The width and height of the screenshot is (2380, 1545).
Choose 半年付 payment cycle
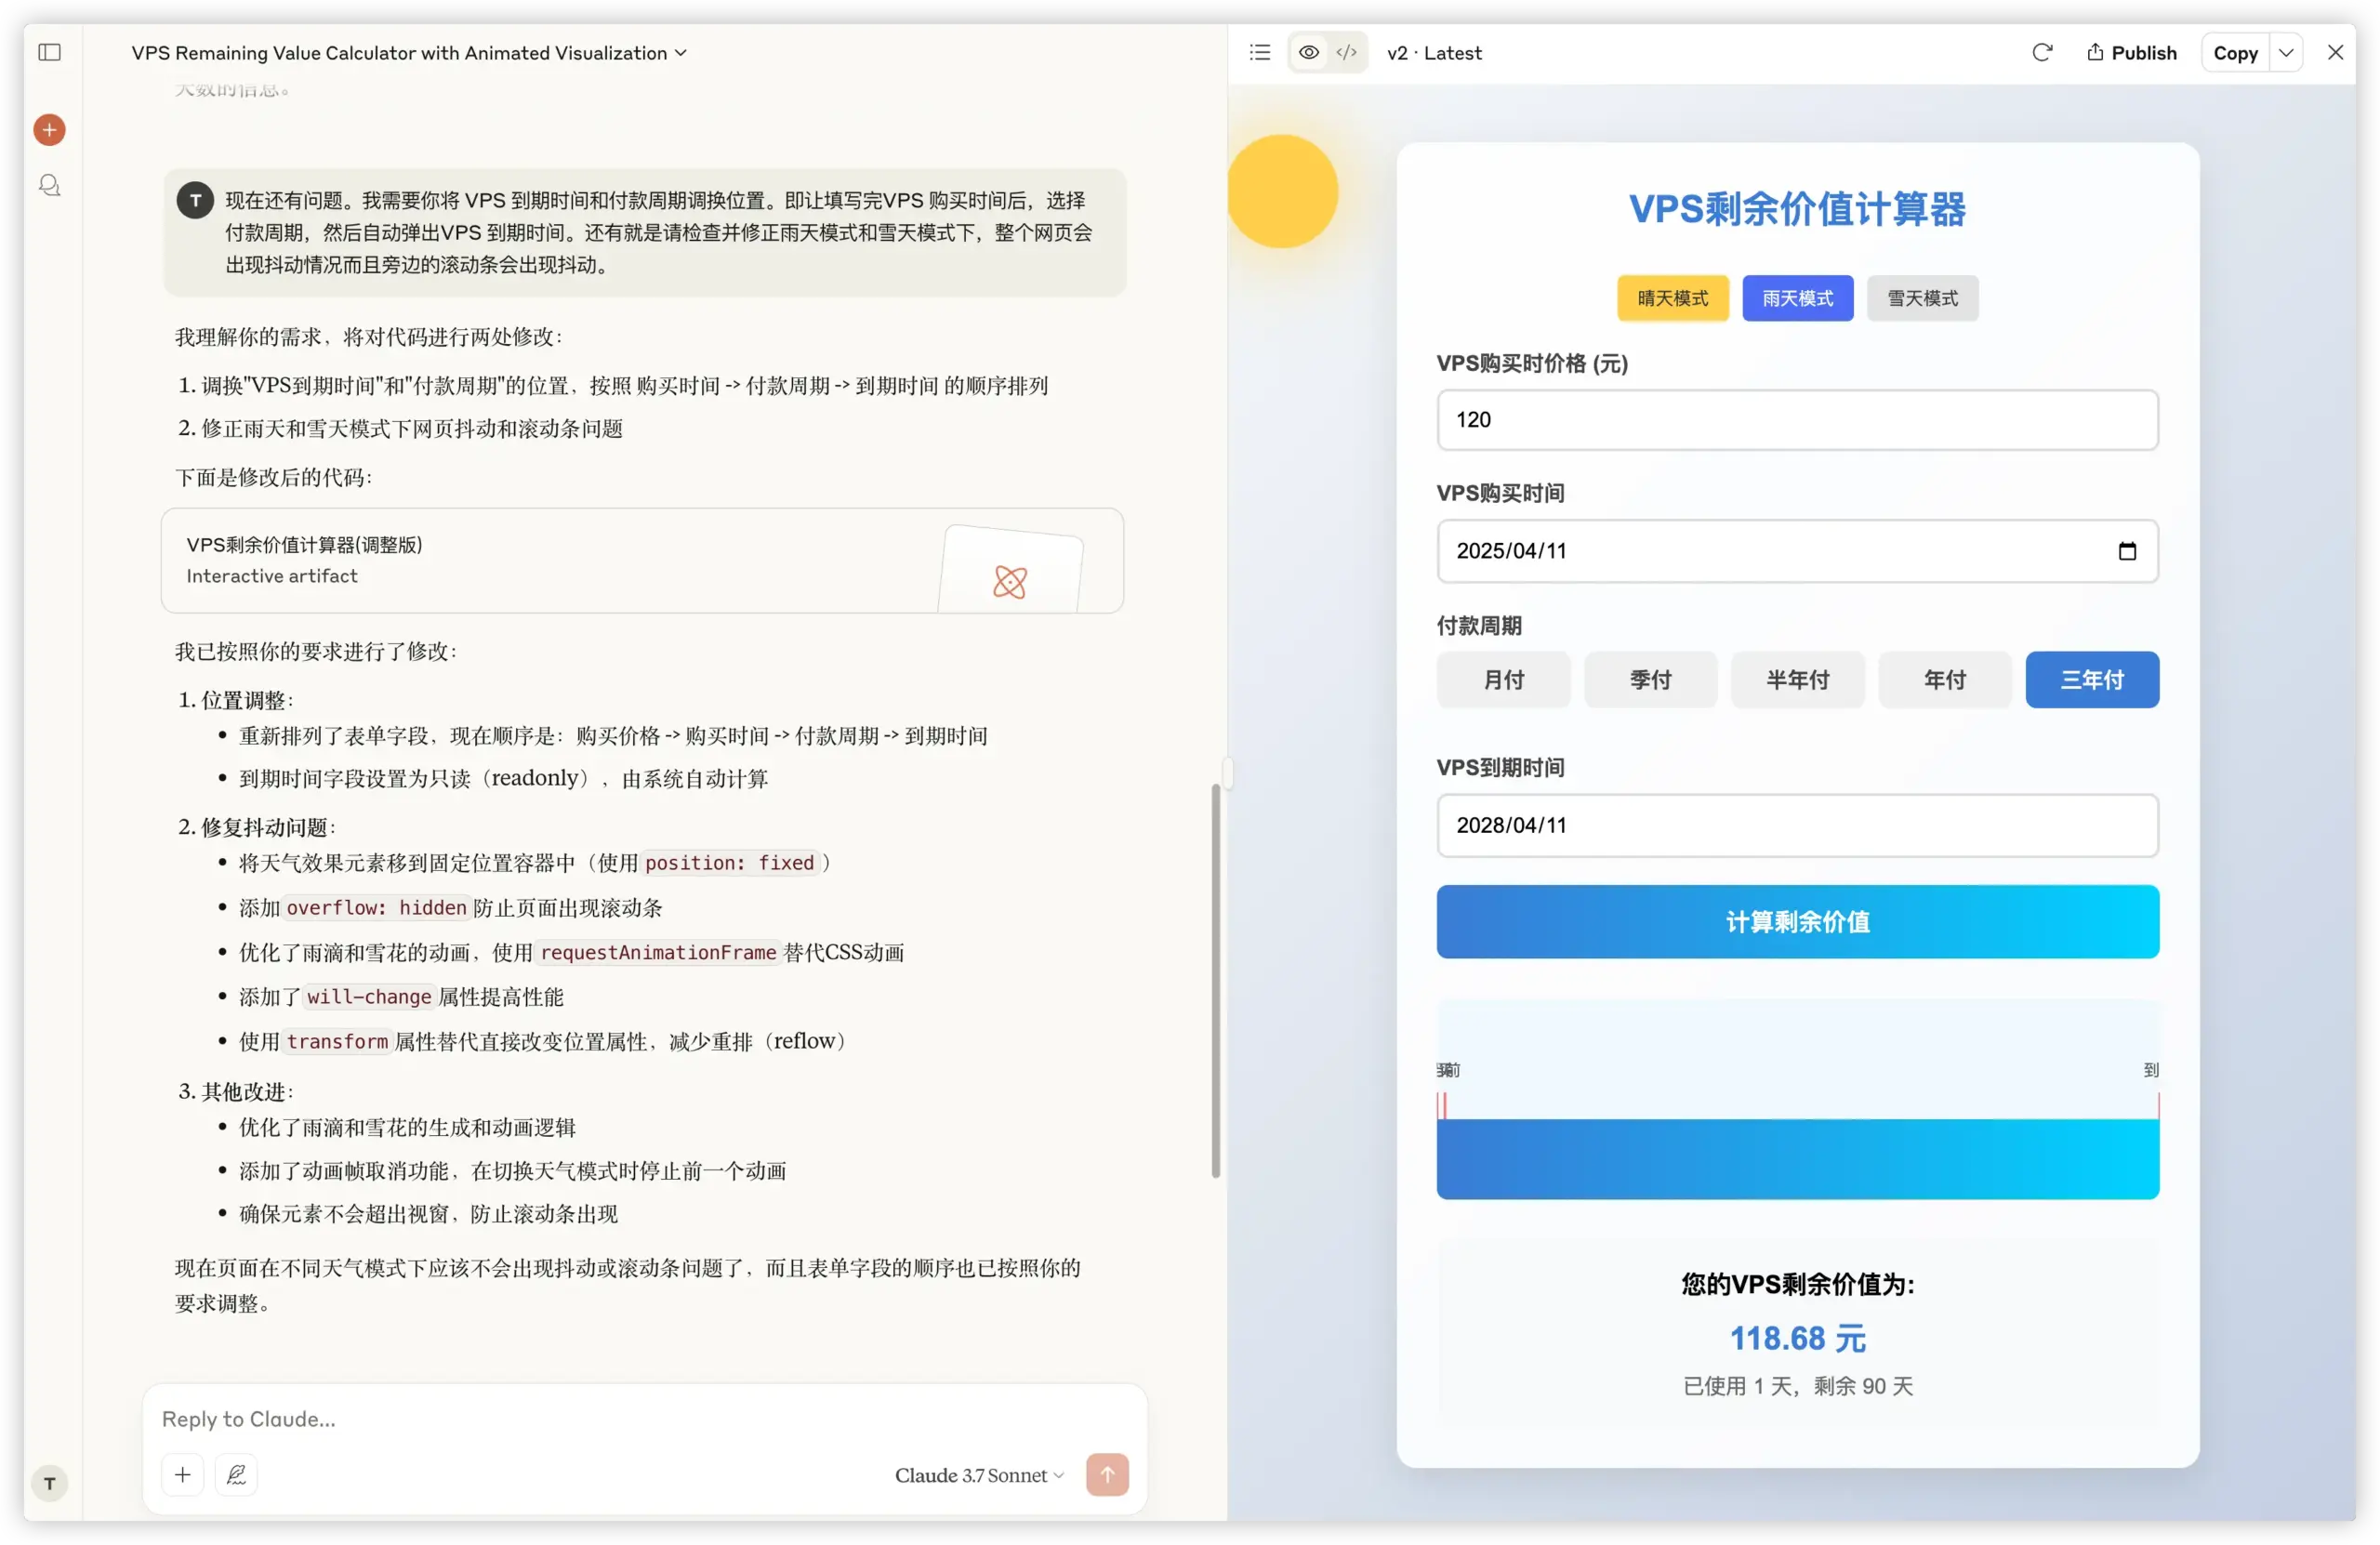1797,680
